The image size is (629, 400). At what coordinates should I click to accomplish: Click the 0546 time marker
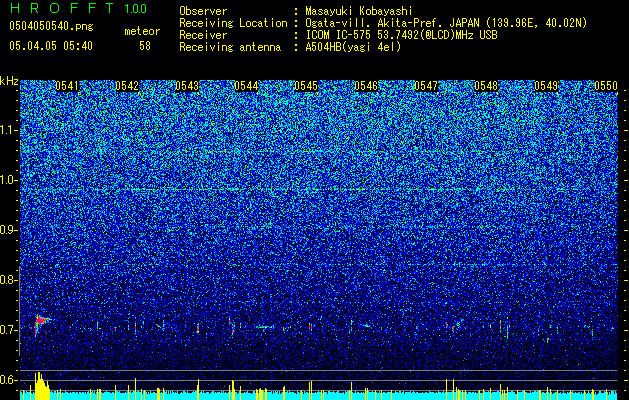coord(366,86)
